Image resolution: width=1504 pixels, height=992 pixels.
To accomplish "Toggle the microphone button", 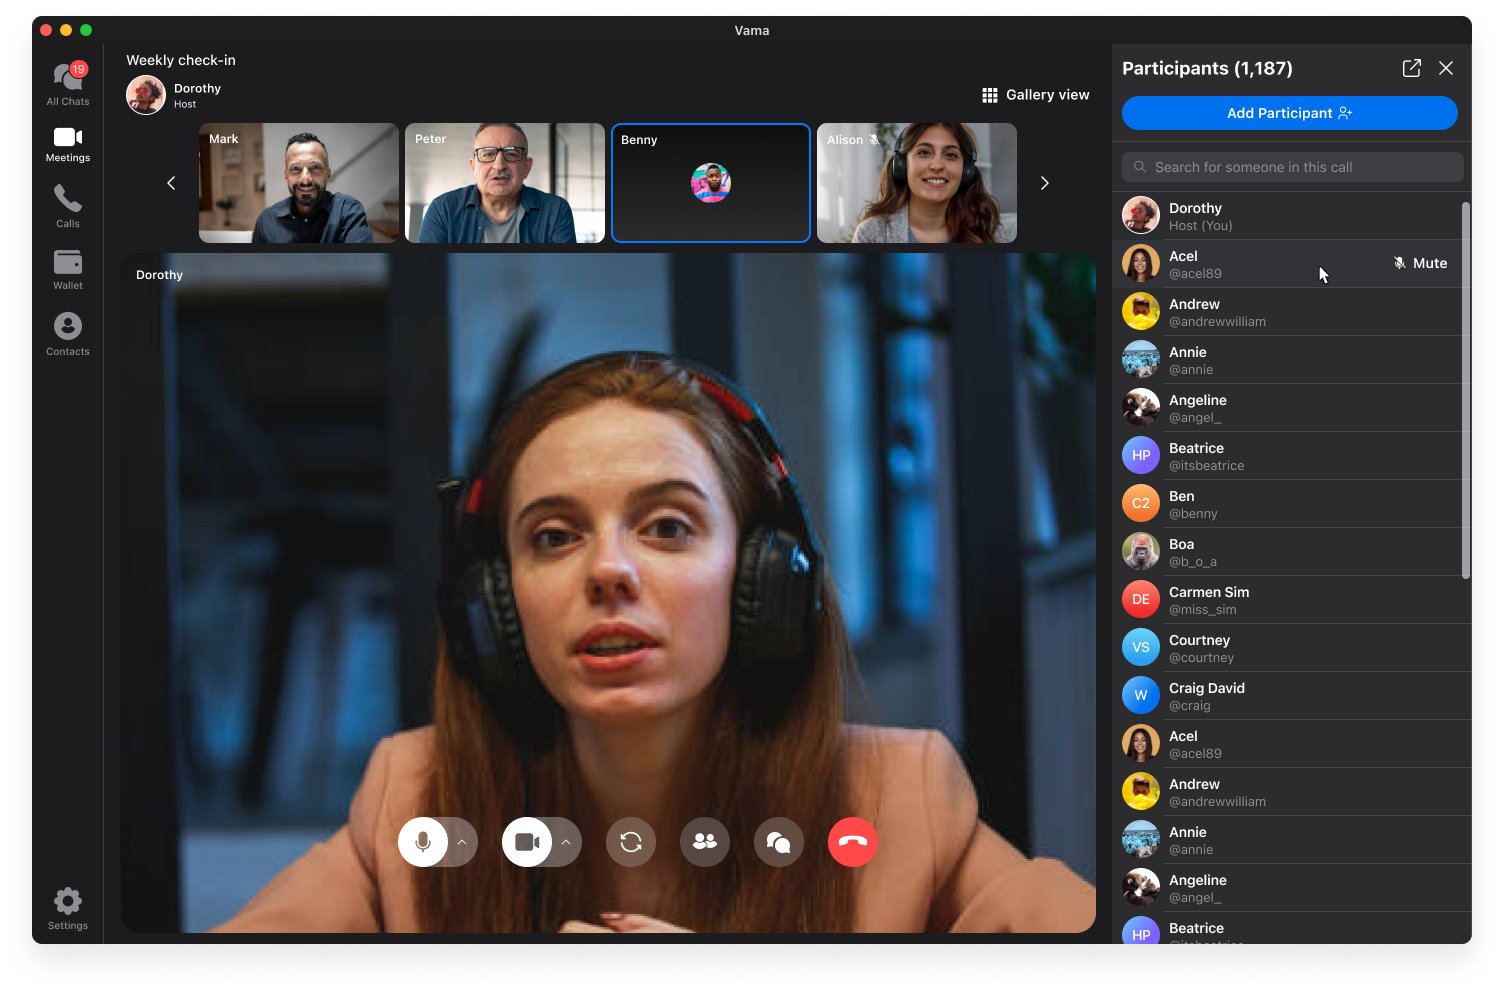I will pos(423,842).
